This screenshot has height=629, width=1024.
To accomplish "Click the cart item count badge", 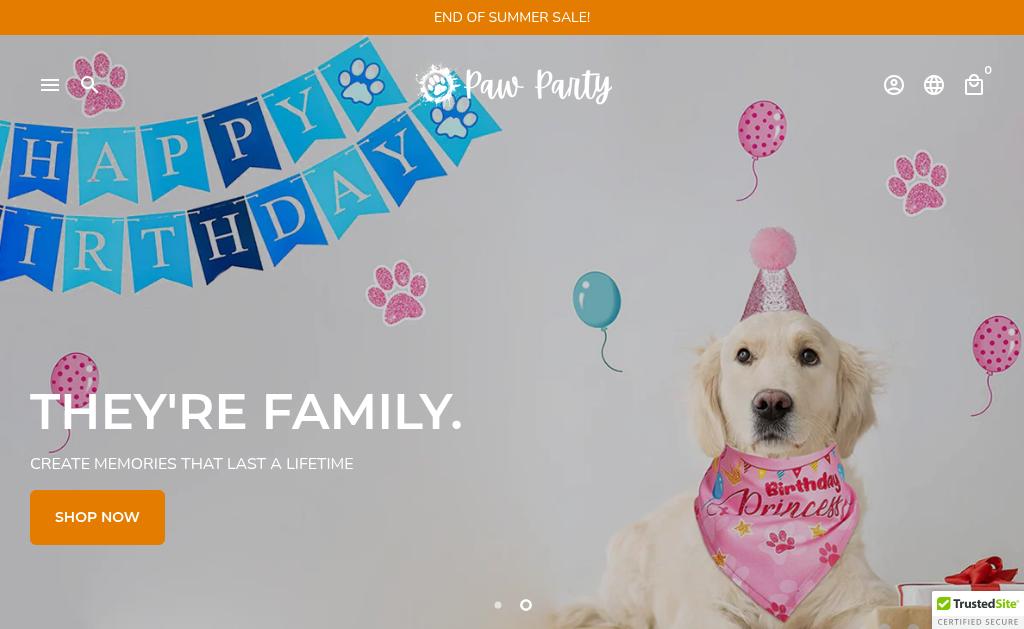I will coord(988,70).
